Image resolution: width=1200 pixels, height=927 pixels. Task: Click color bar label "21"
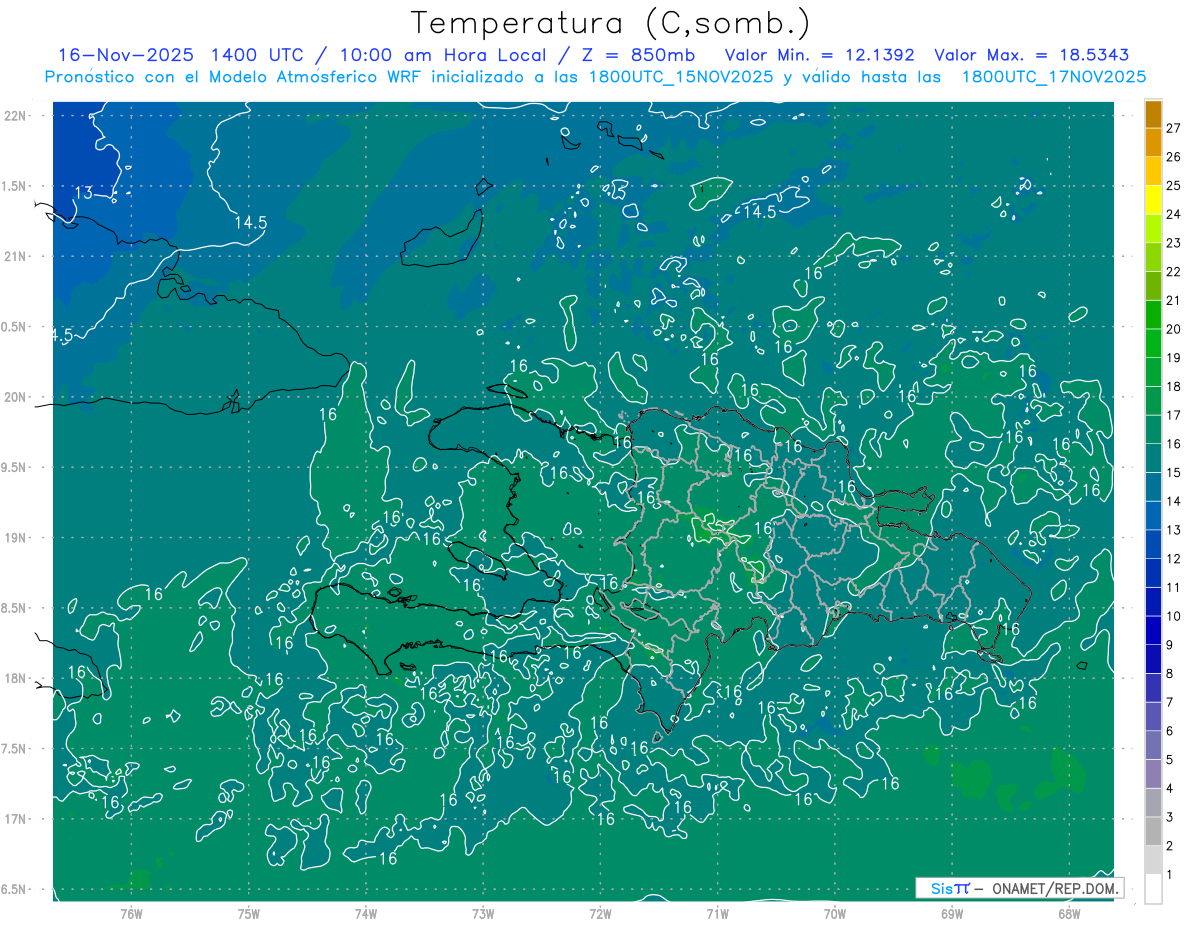(1173, 300)
